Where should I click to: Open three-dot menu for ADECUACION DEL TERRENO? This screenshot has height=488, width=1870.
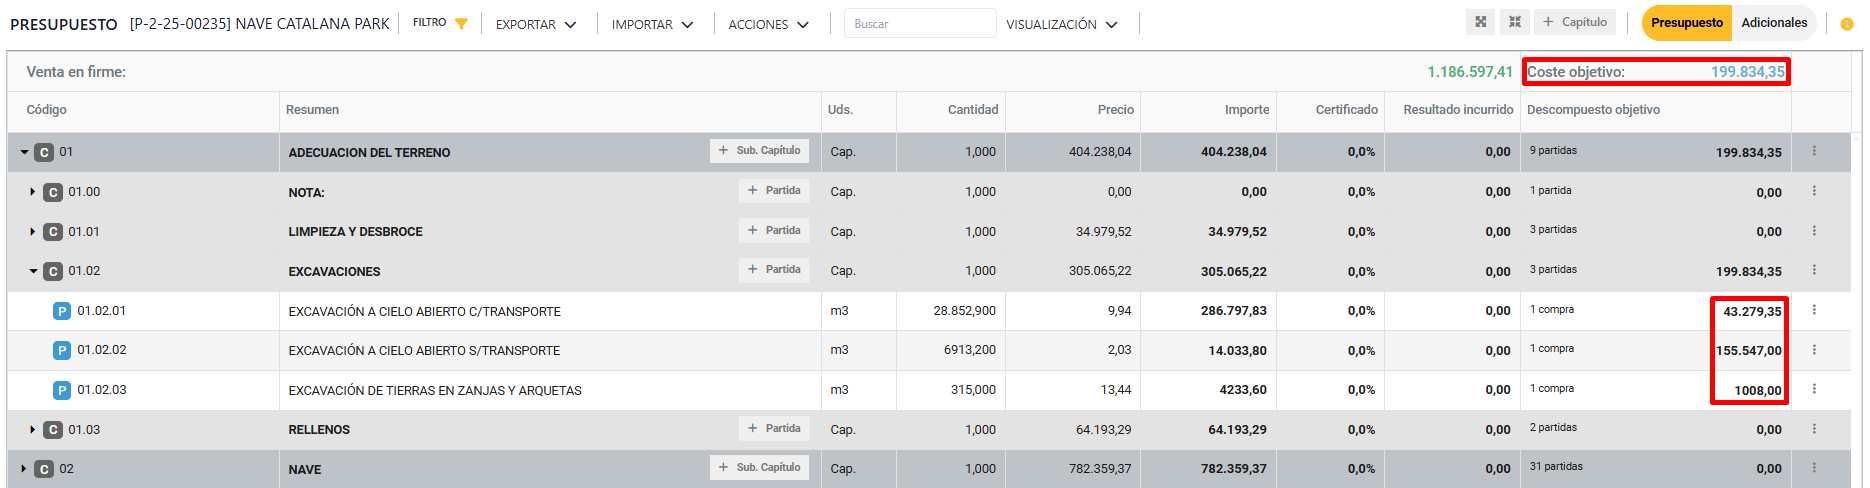point(1814,151)
